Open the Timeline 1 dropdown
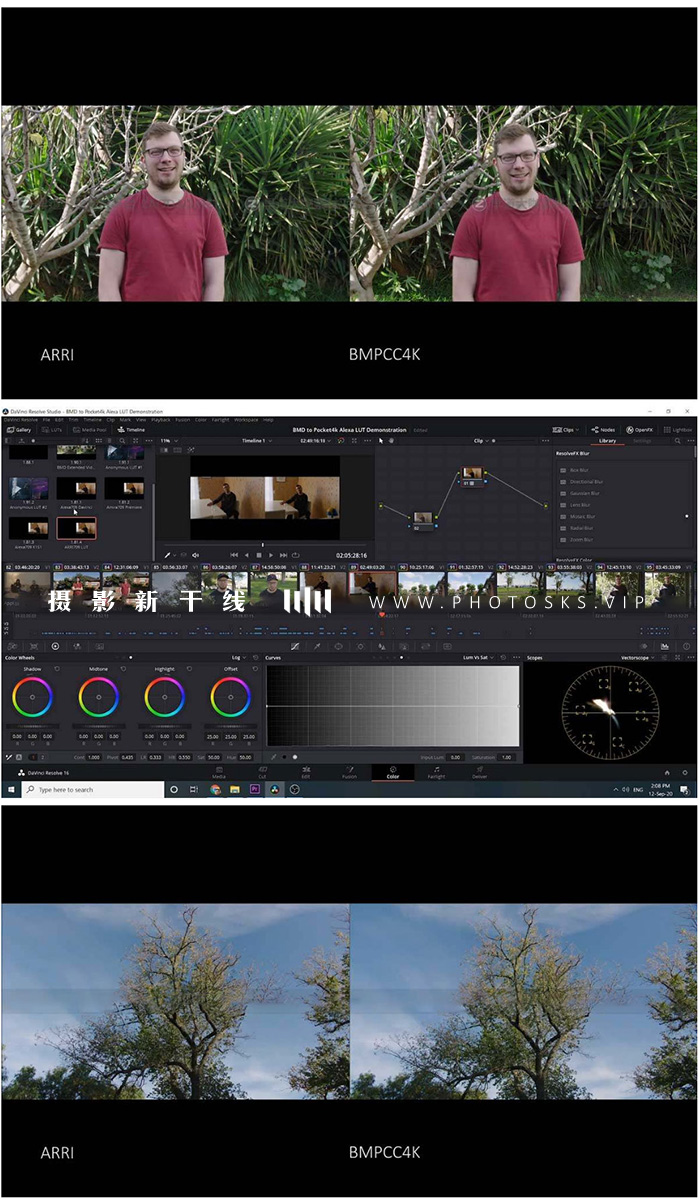The image size is (700, 1204). tap(256, 441)
